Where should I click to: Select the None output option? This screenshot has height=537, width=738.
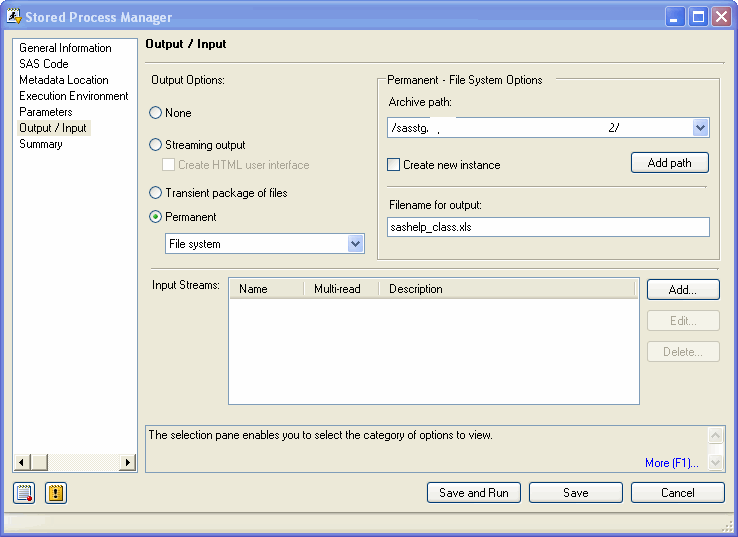point(155,113)
